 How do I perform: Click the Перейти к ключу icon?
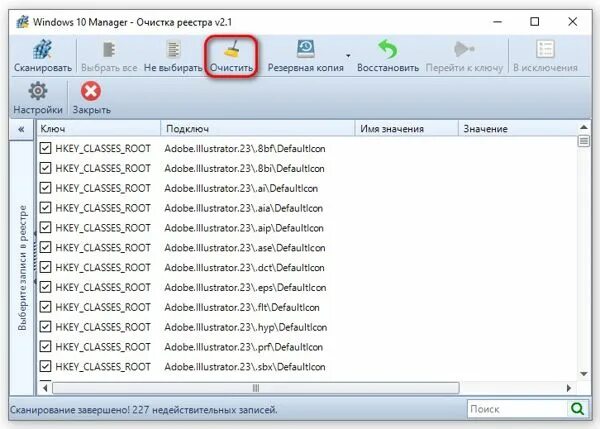click(464, 49)
